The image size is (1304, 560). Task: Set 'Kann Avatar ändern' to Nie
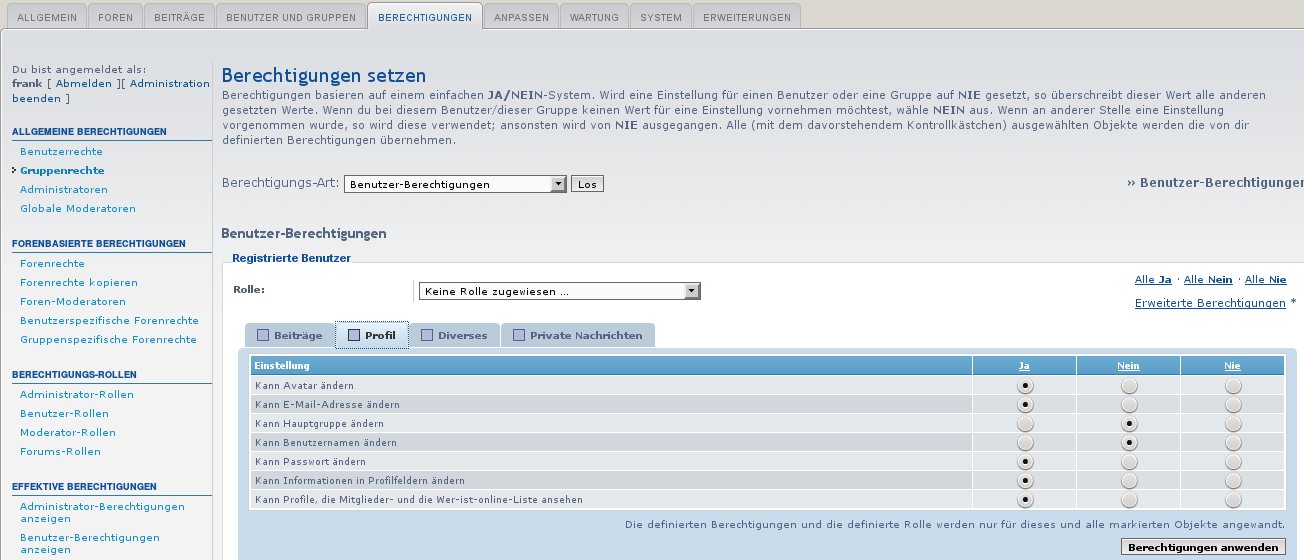coord(1233,385)
